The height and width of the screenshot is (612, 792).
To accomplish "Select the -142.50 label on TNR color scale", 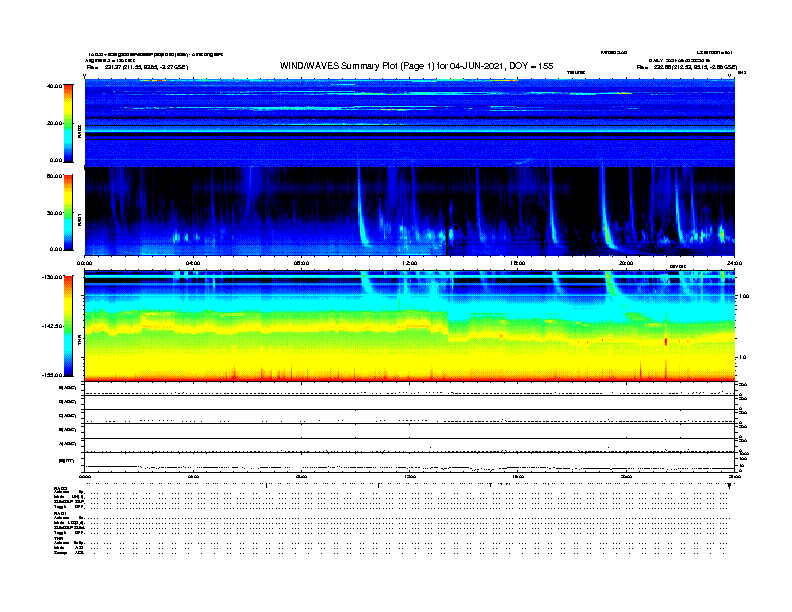I will click(53, 326).
